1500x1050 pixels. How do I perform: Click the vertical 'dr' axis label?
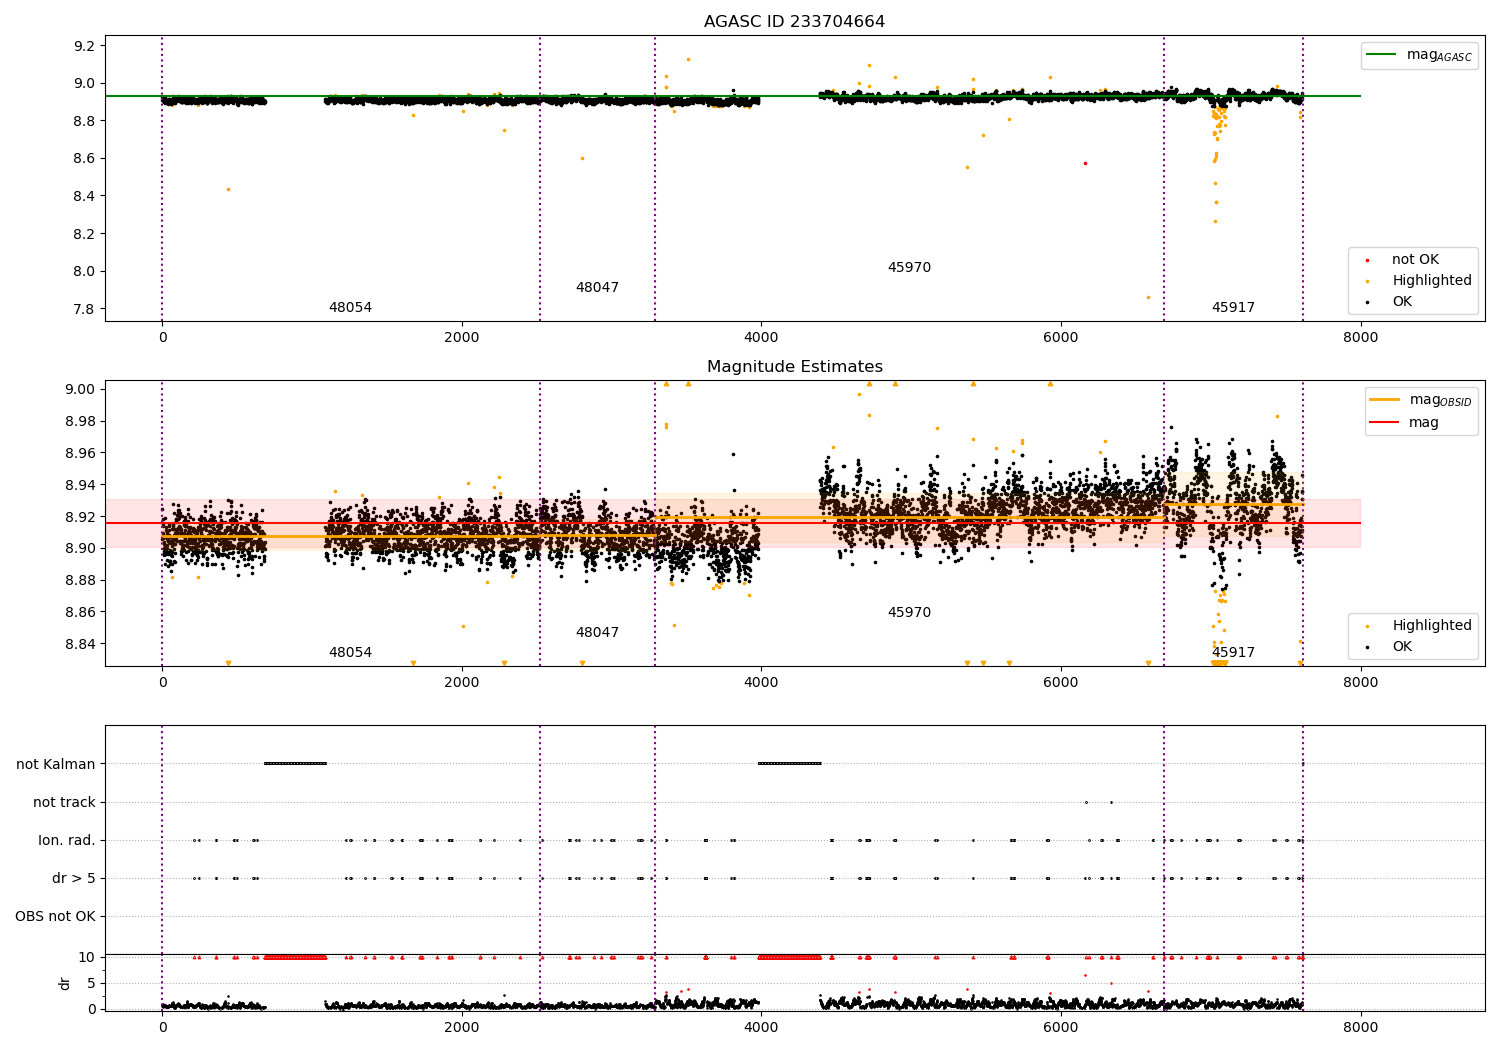[65, 983]
